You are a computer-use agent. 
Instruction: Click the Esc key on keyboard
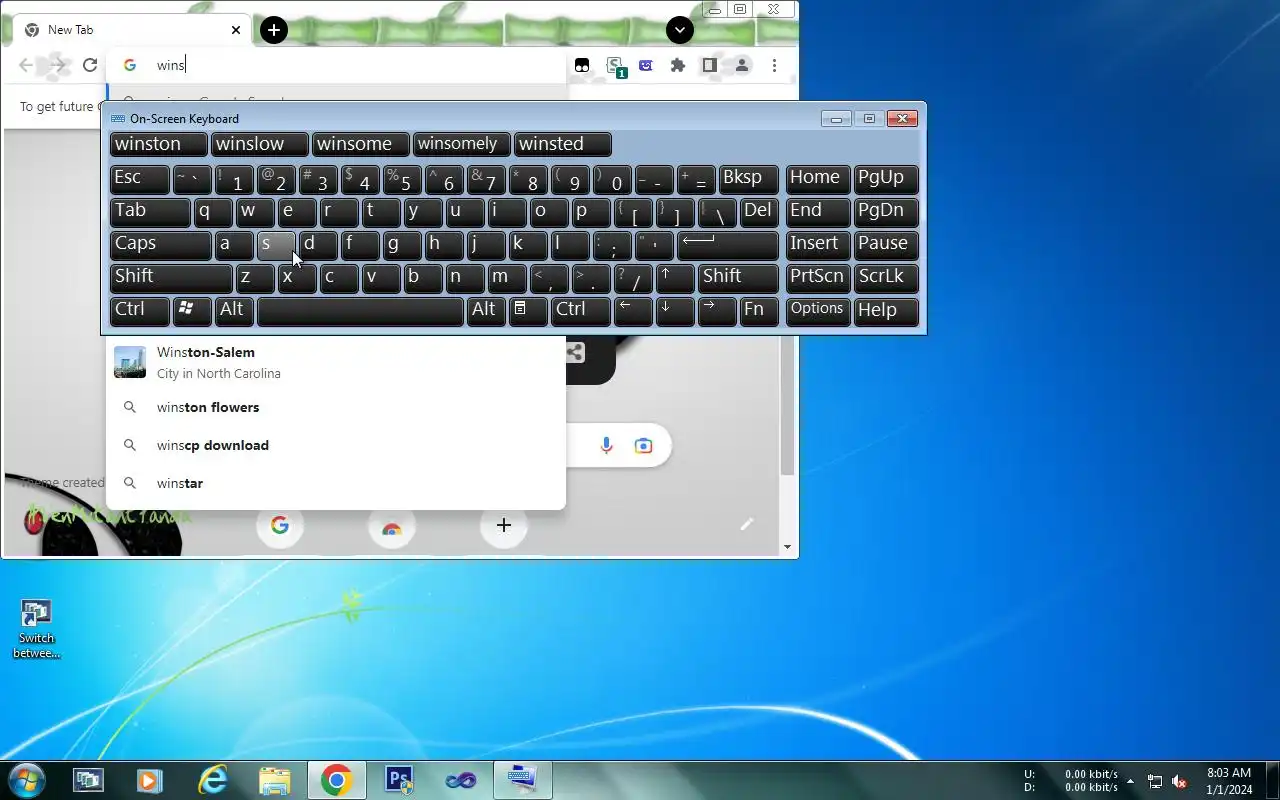coord(140,180)
